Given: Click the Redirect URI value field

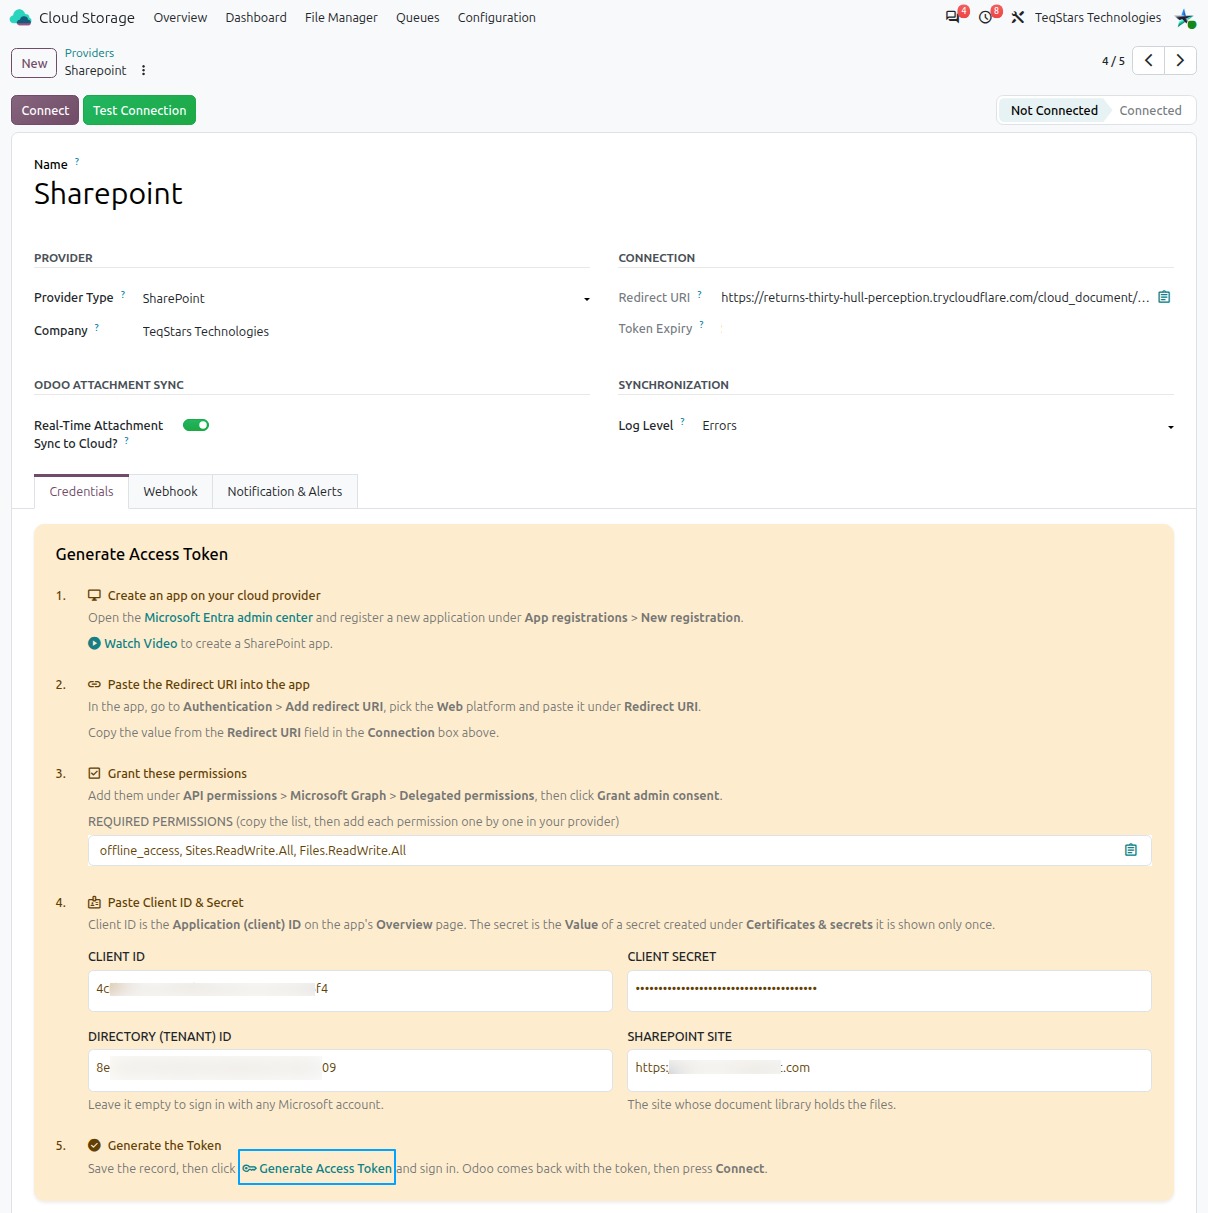Looking at the screenshot, I should coord(935,297).
